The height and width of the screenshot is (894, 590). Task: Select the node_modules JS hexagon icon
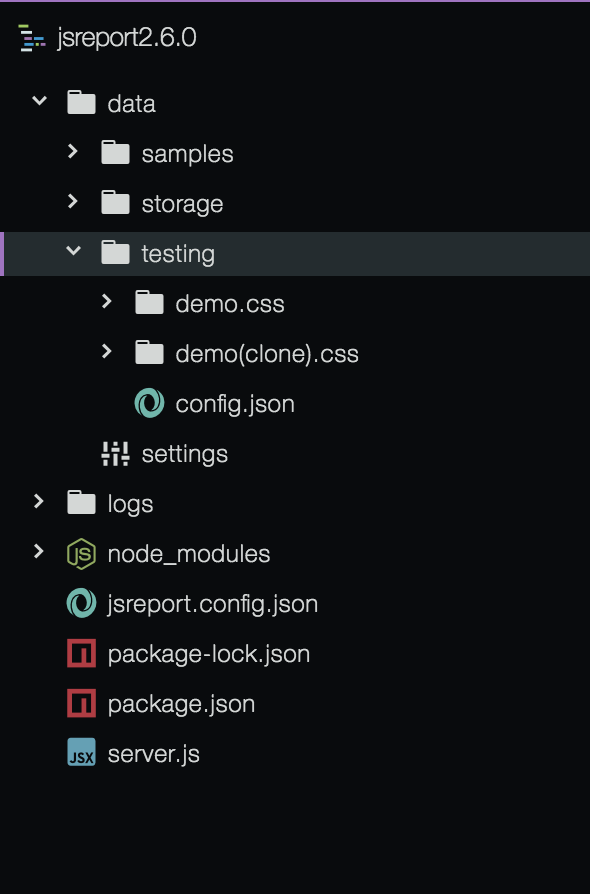click(x=80, y=553)
